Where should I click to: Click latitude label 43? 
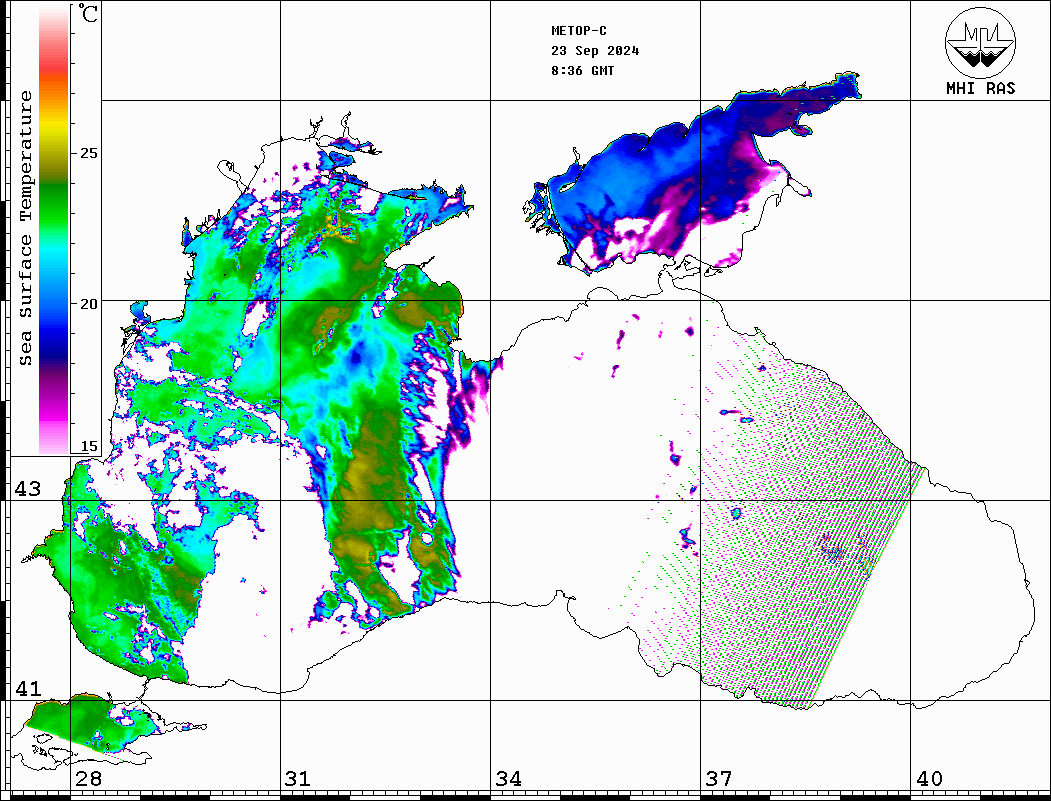tap(28, 489)
